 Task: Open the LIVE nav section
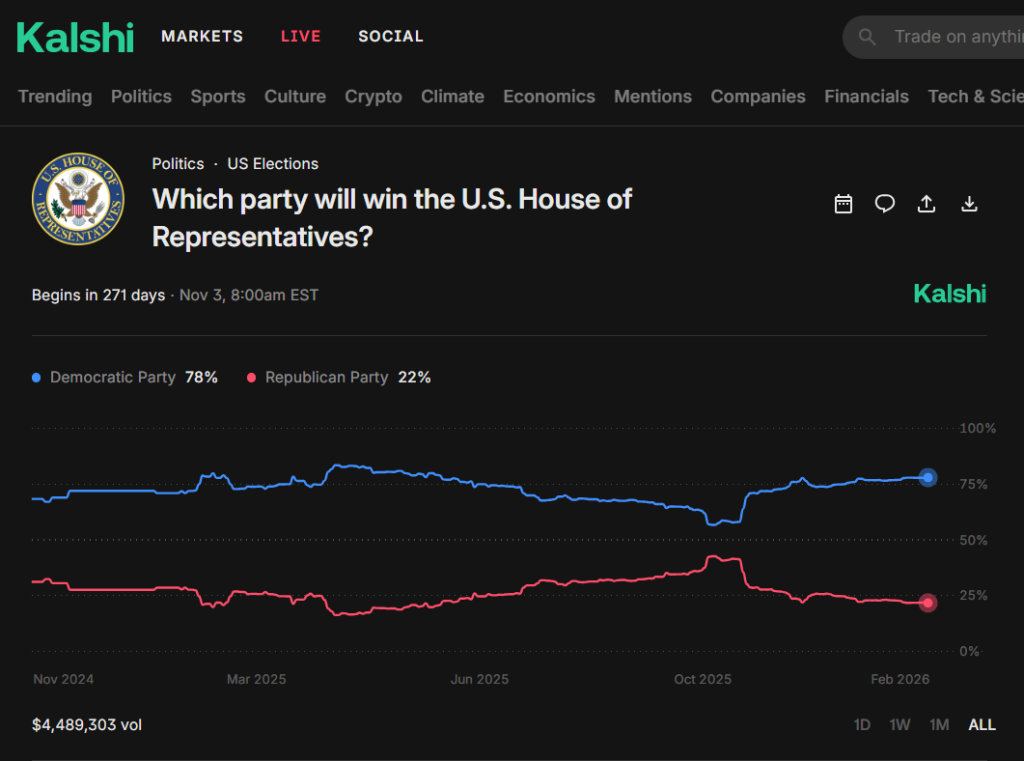pos(300,37)
